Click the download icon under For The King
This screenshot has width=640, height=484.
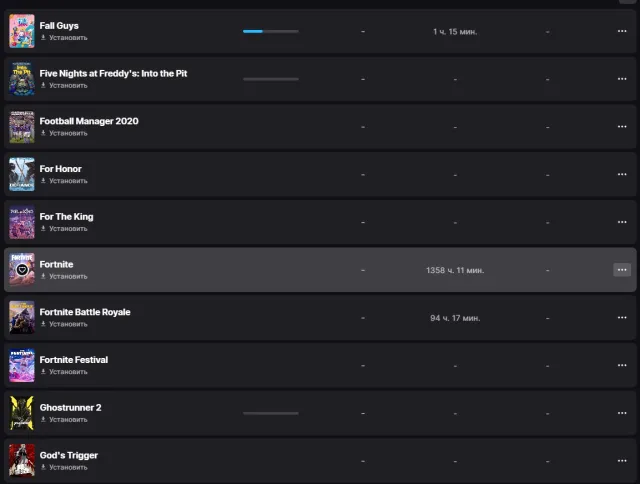point(43,228)
